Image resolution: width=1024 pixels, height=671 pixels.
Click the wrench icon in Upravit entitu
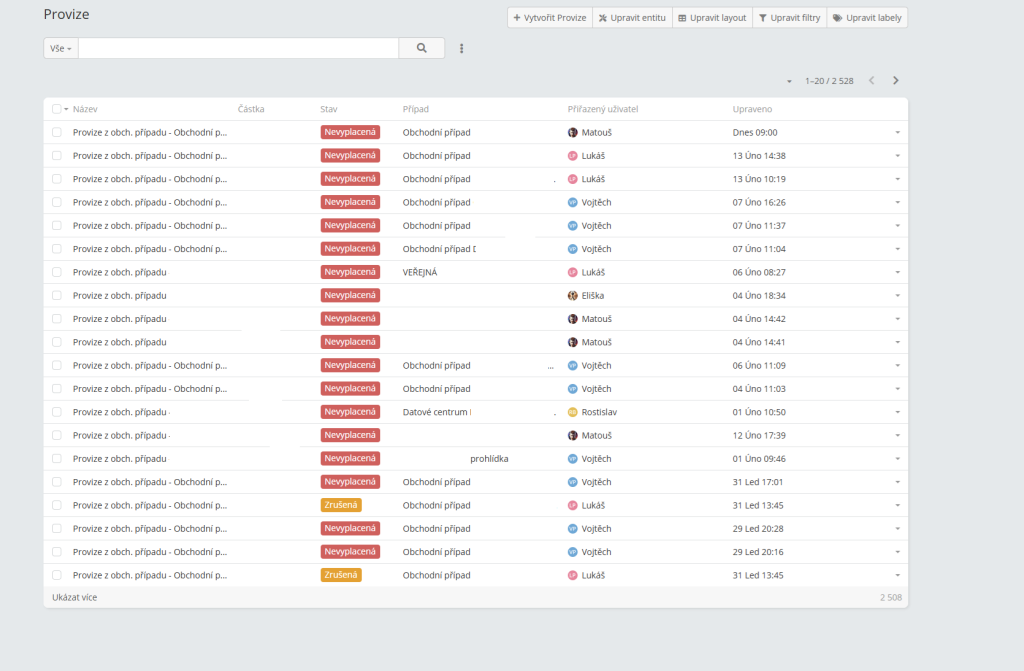605,17
